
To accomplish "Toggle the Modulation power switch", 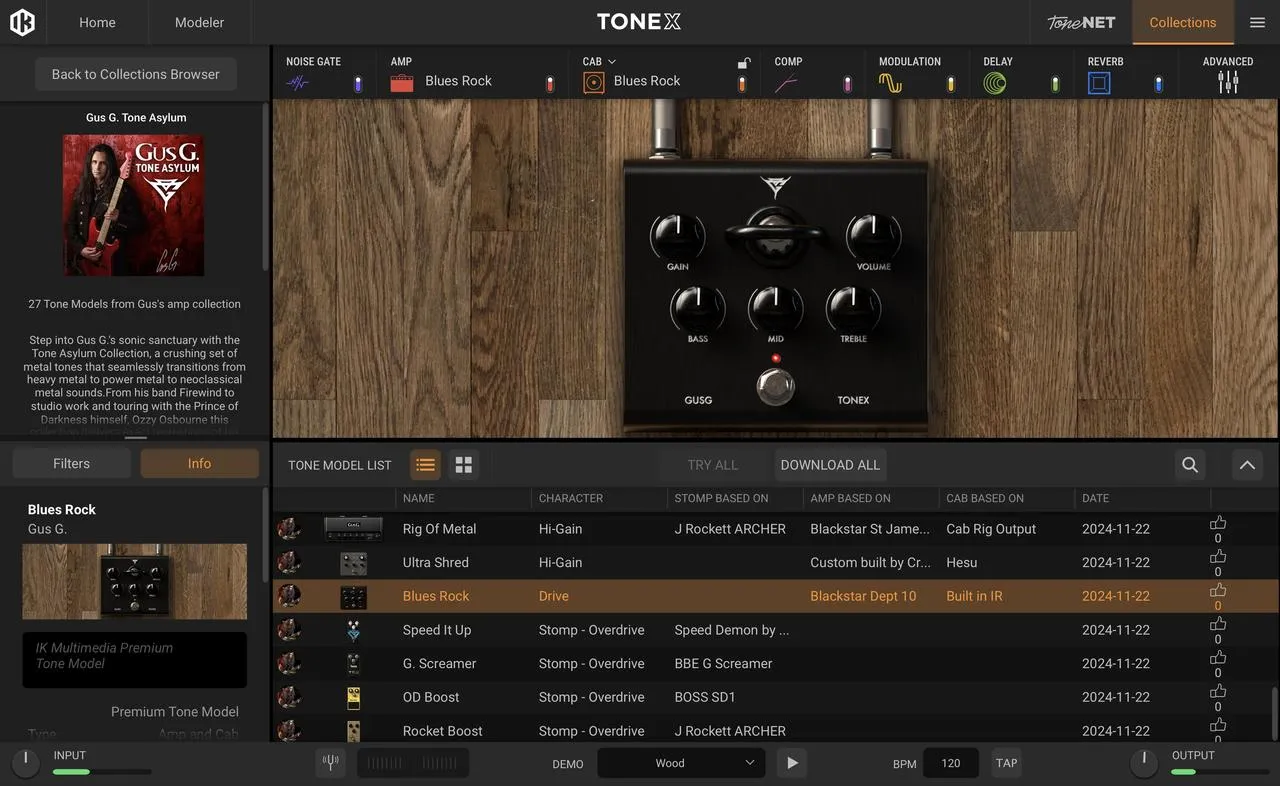I will pos(951,84).
